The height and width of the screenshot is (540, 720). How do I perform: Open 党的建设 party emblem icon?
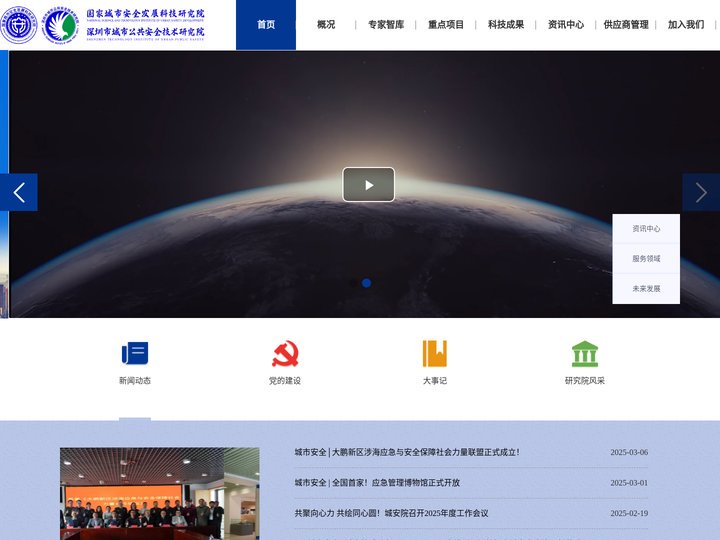[285, 353]
